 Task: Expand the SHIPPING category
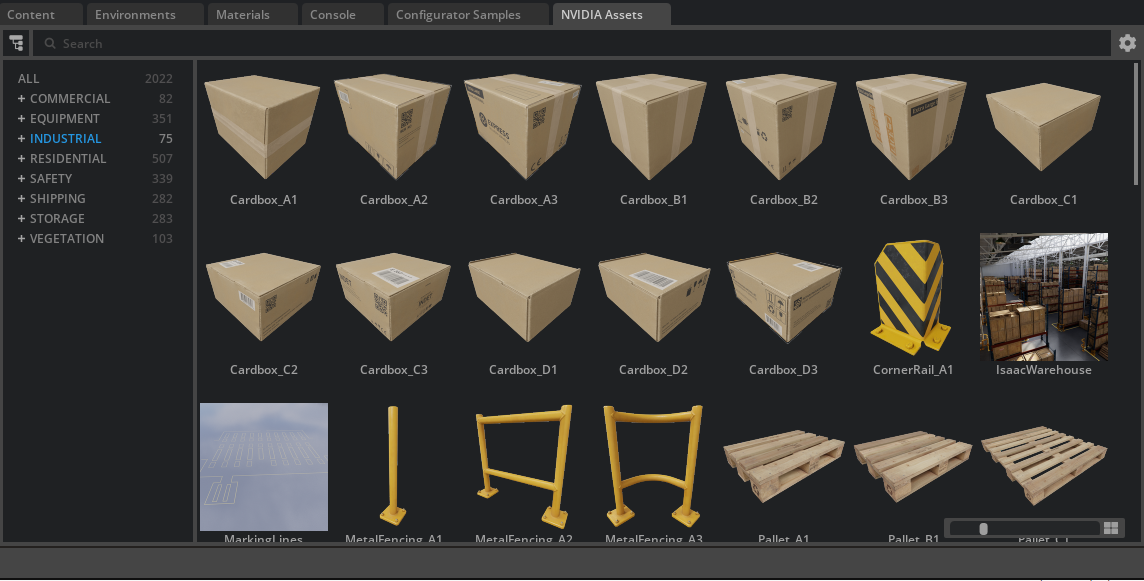tap(22, 199)
